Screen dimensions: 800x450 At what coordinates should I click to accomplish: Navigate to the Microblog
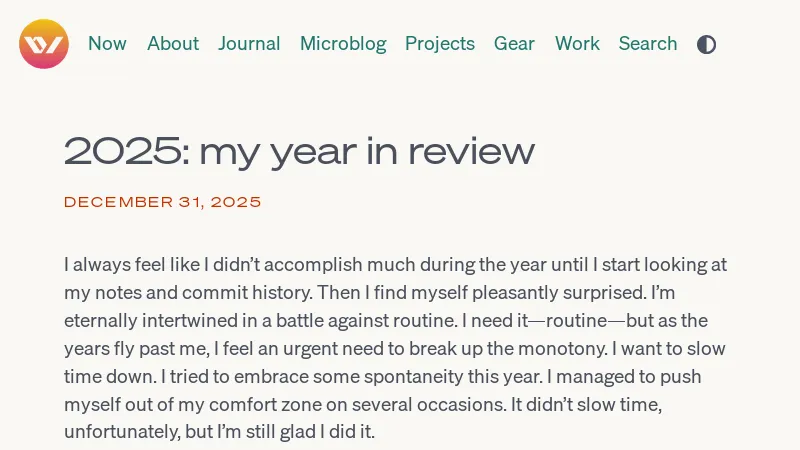(x=343, y=44)
